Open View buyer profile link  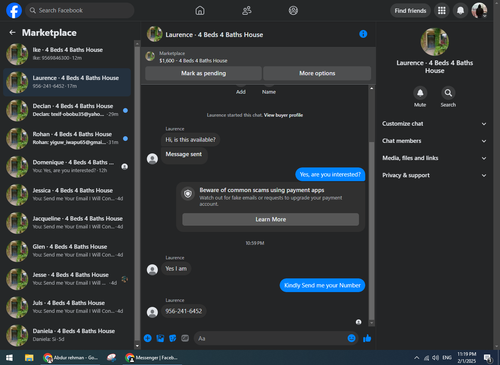pos(283,115)
